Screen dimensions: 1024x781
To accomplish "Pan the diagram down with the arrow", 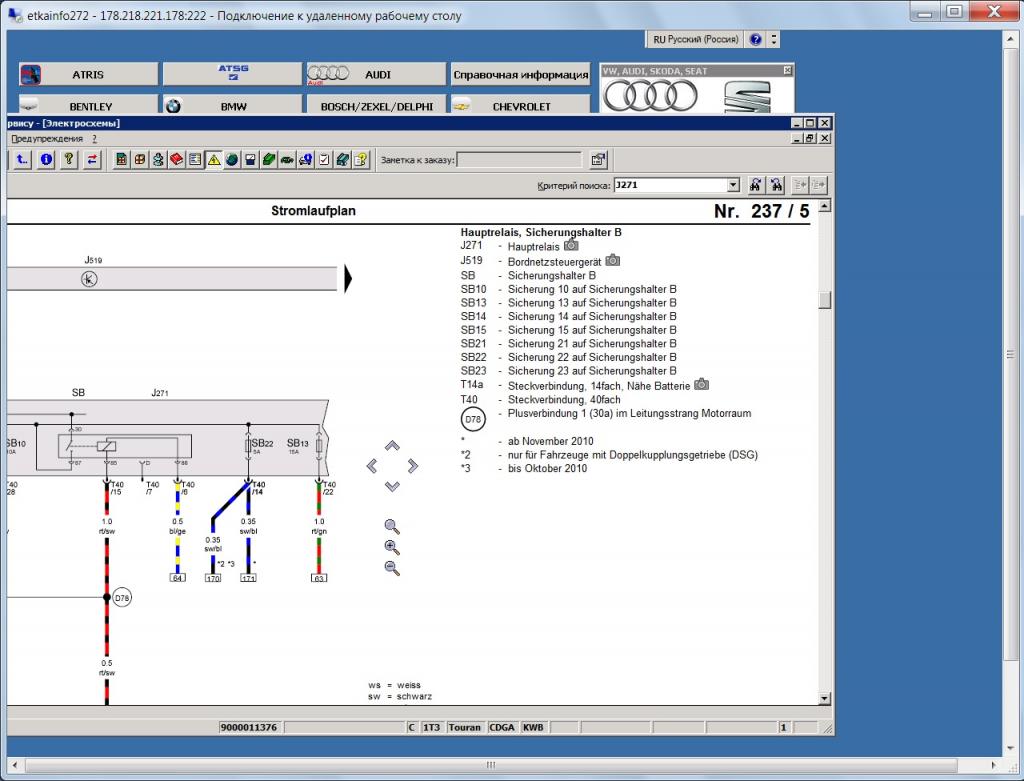I will coord(392,486).
